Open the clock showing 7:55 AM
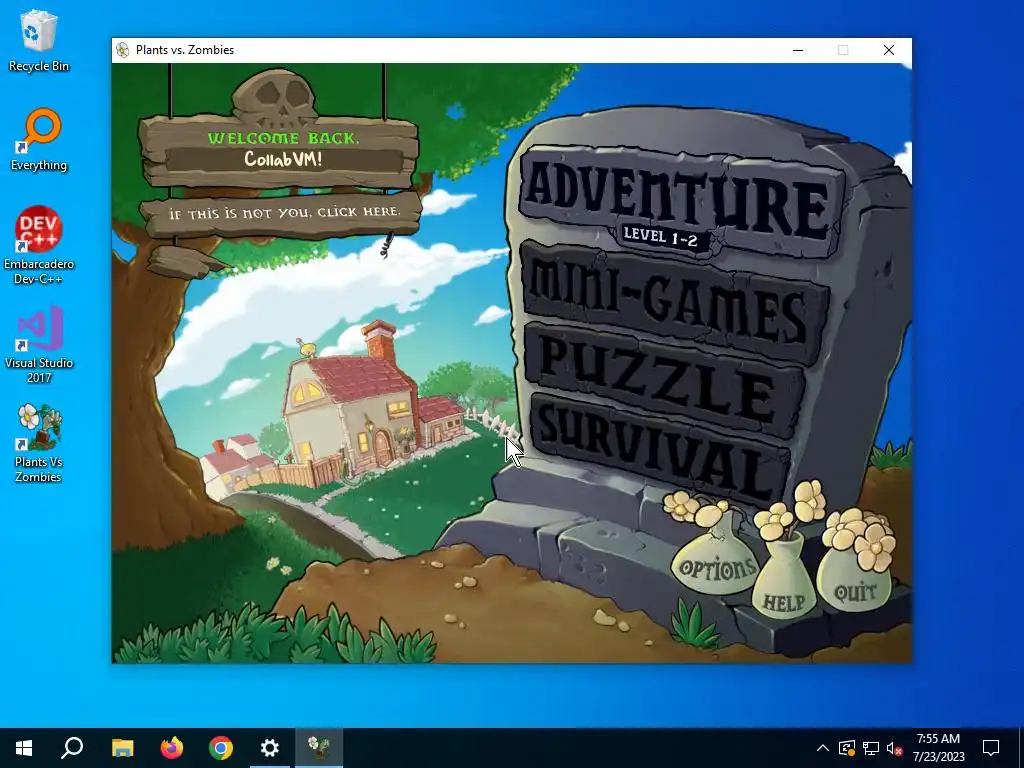 [x=938, y=748]
